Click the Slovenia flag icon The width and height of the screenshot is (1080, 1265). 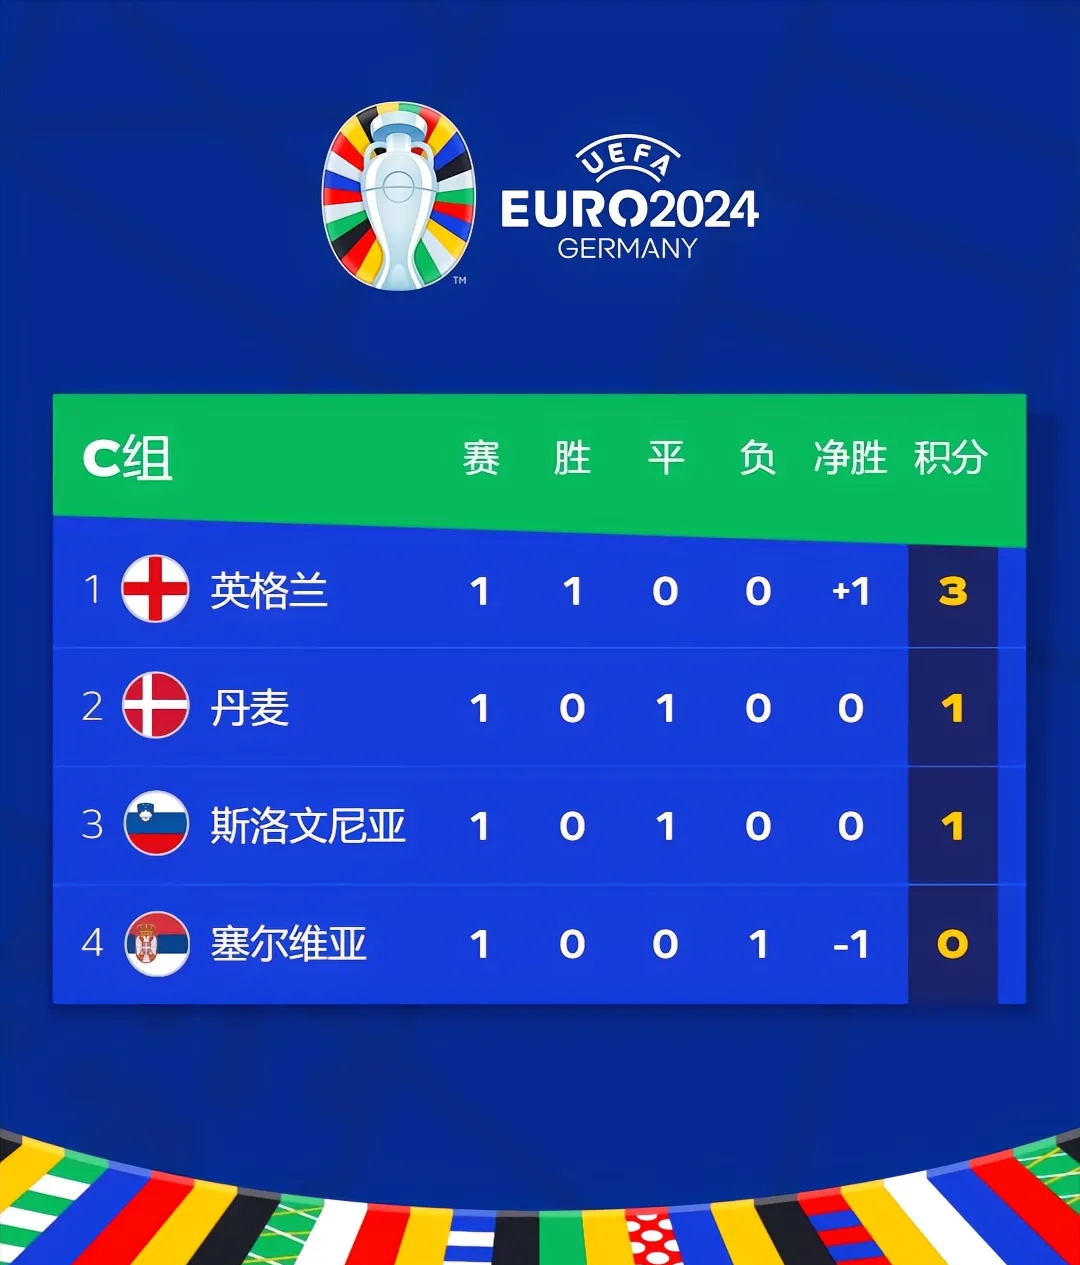coord(156,823)
